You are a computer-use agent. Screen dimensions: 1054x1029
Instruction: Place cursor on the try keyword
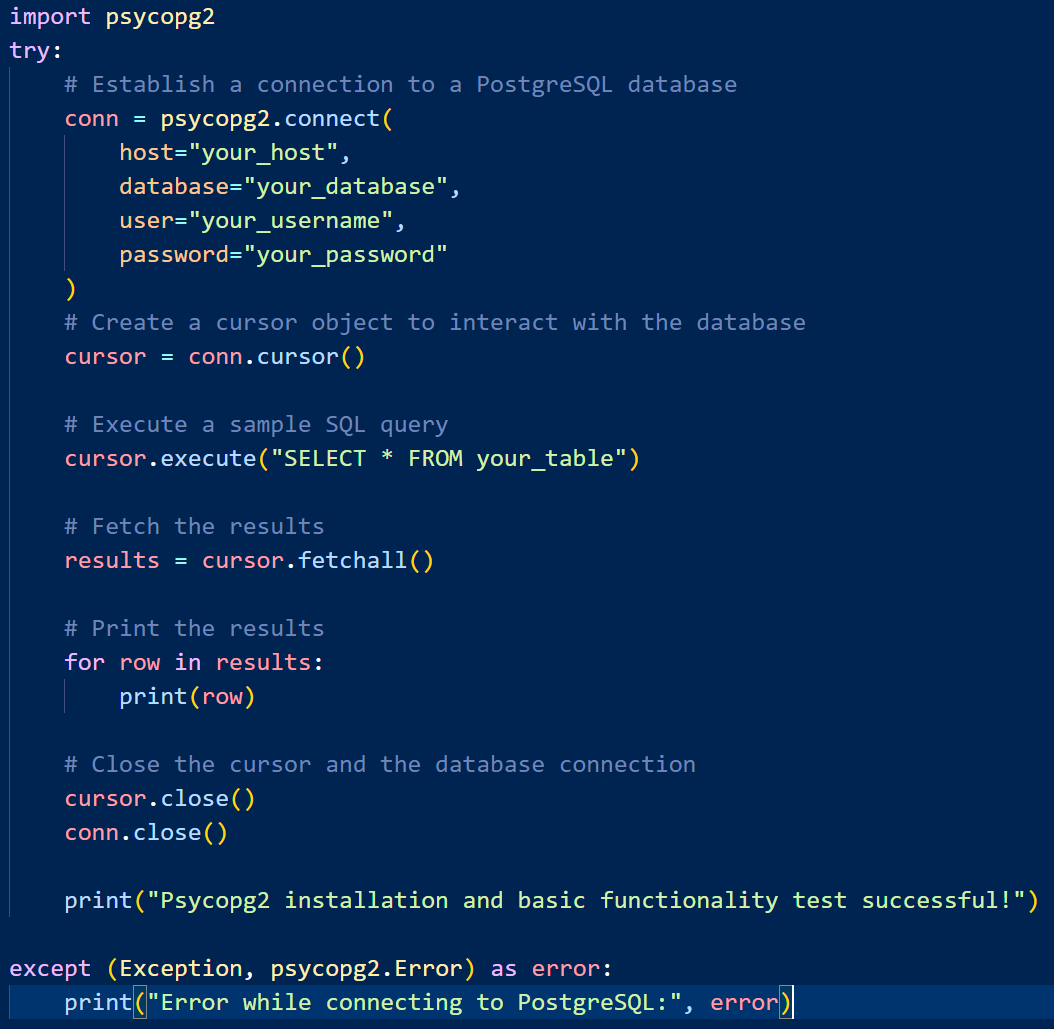click(30, 51)
